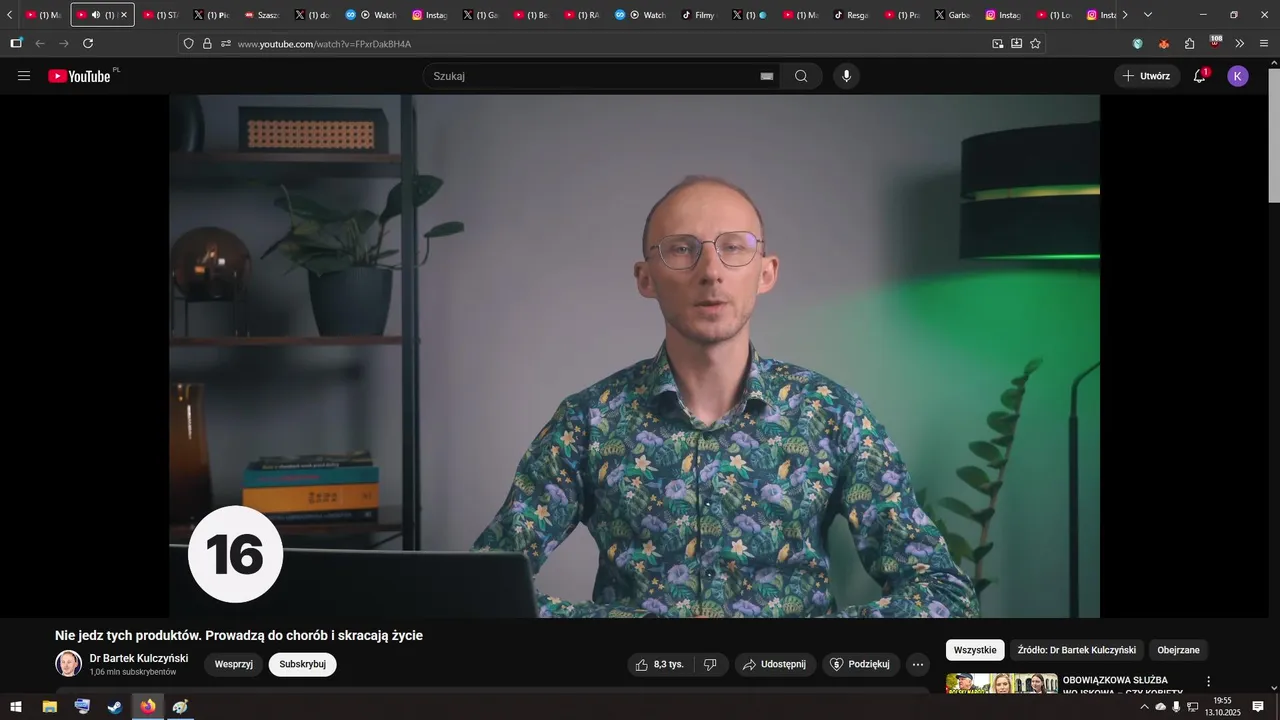
Task: Switch to the Resgat TikTok tab
Action: click(851, 15)
